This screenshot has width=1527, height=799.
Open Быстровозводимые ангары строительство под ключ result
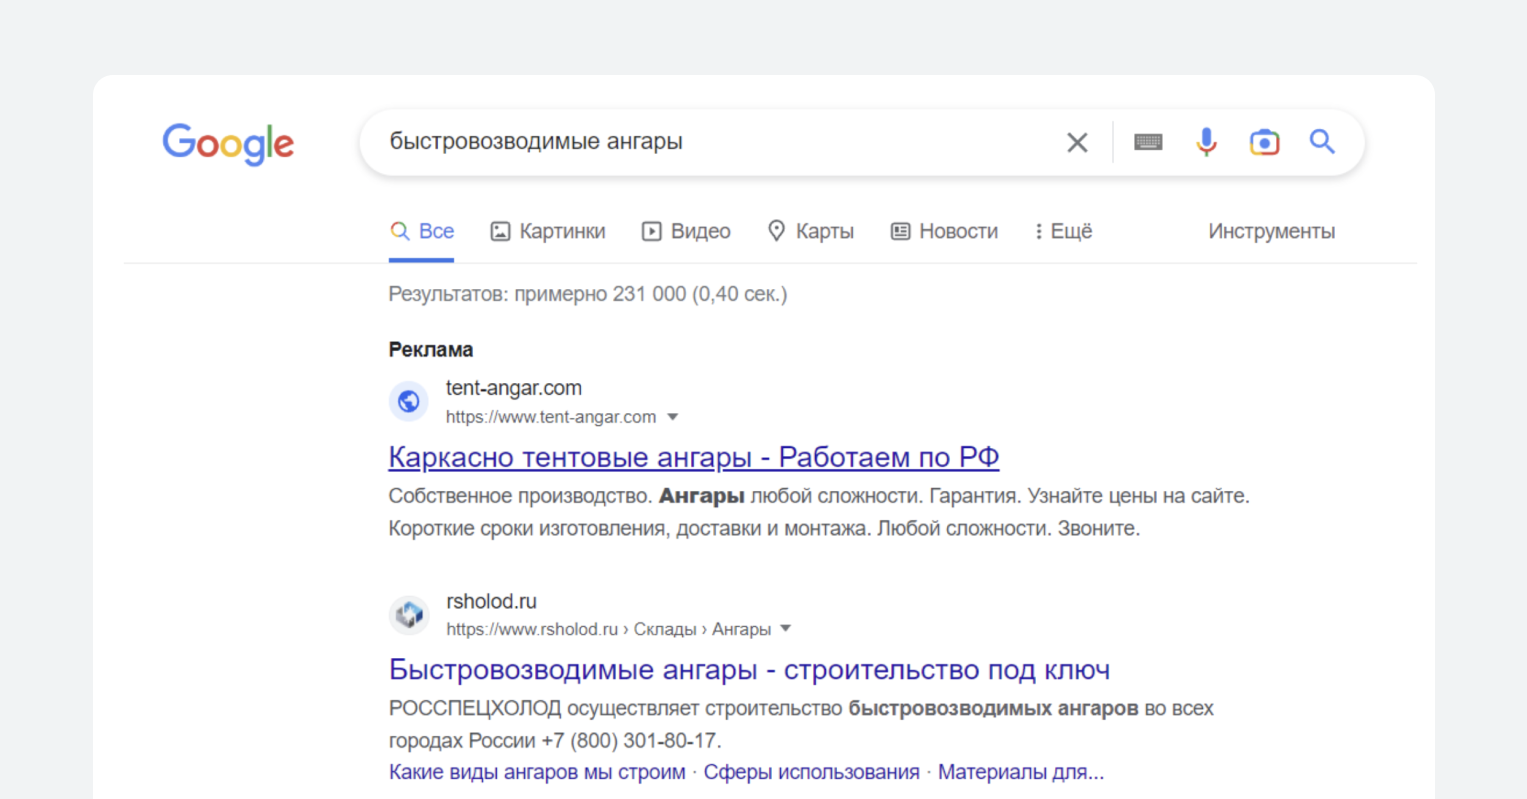coord(749,670)
